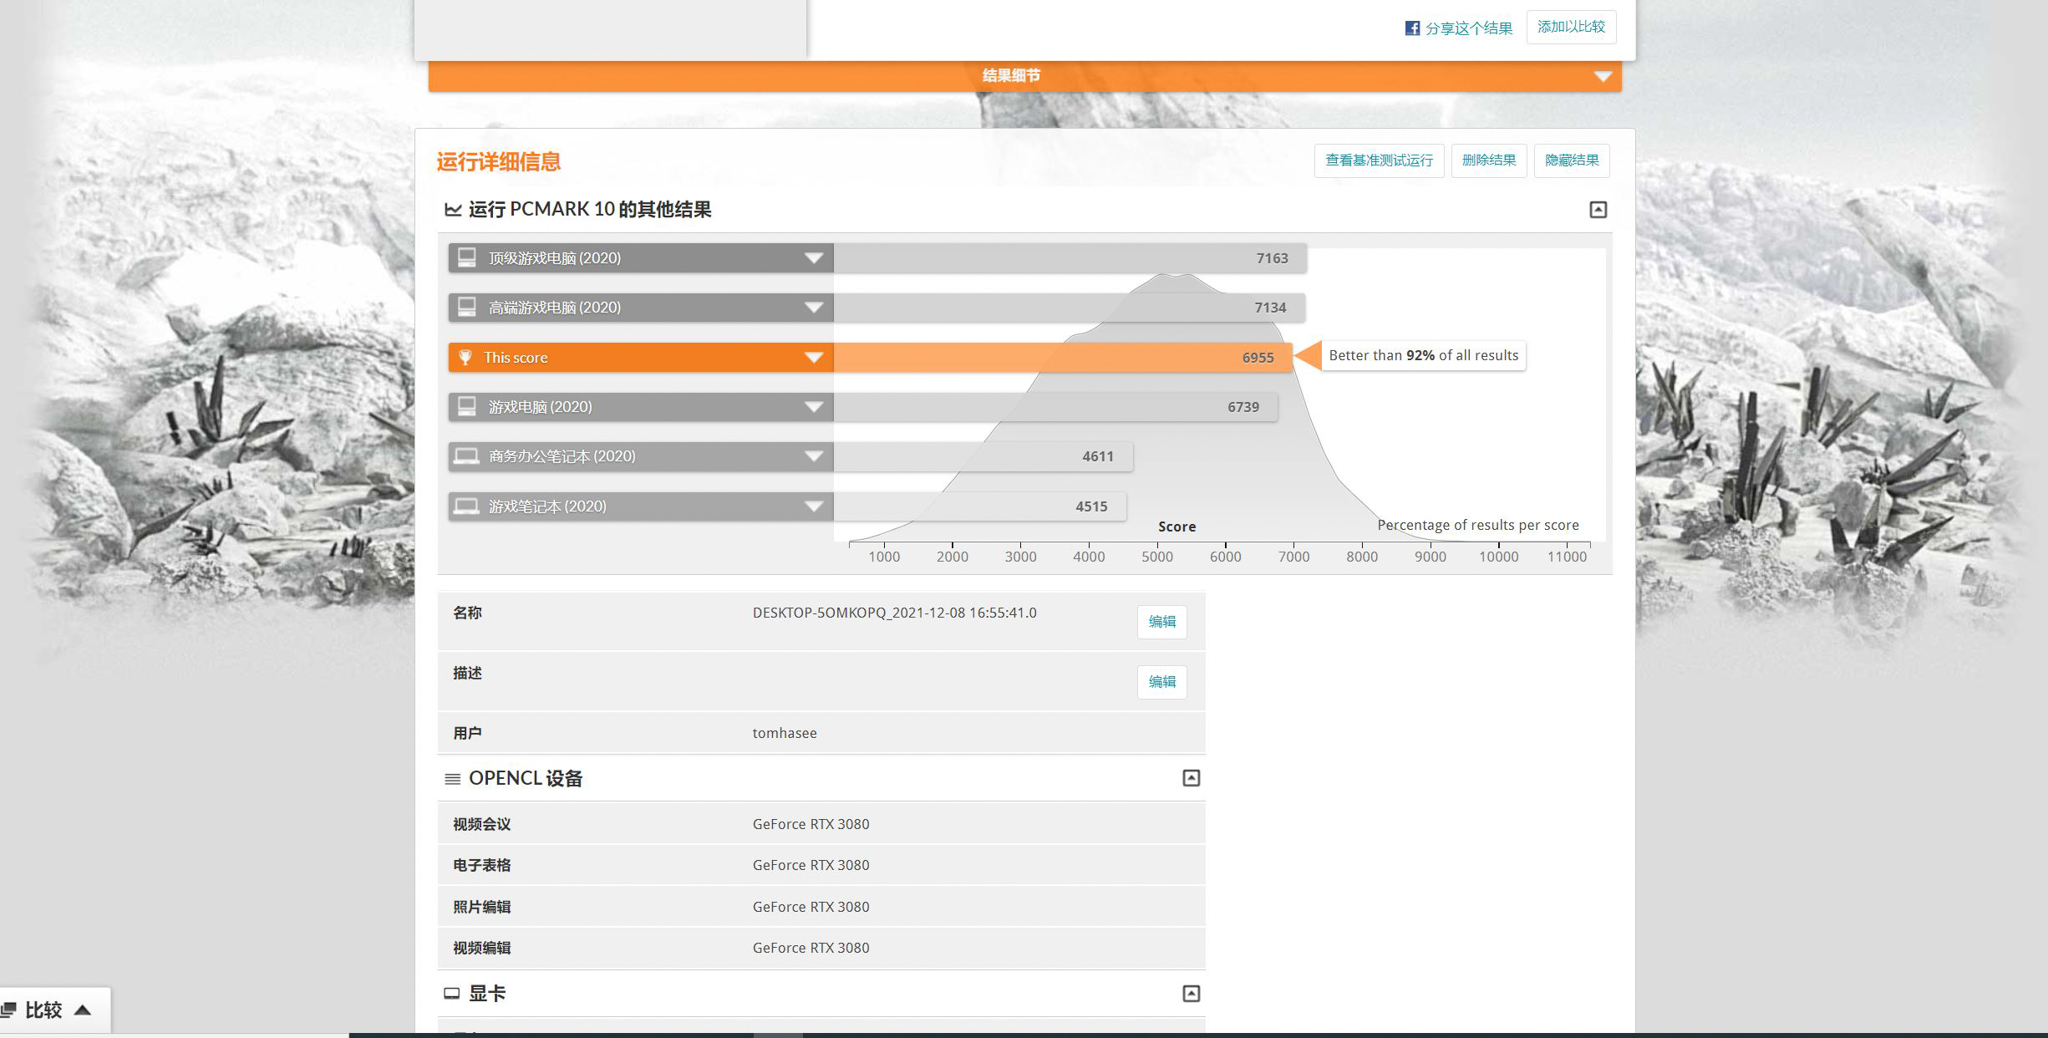Click the 7163 score bar
Image resolution: width=2048 pixels, height=1038 pixels.
click(x=1070, y=258)
